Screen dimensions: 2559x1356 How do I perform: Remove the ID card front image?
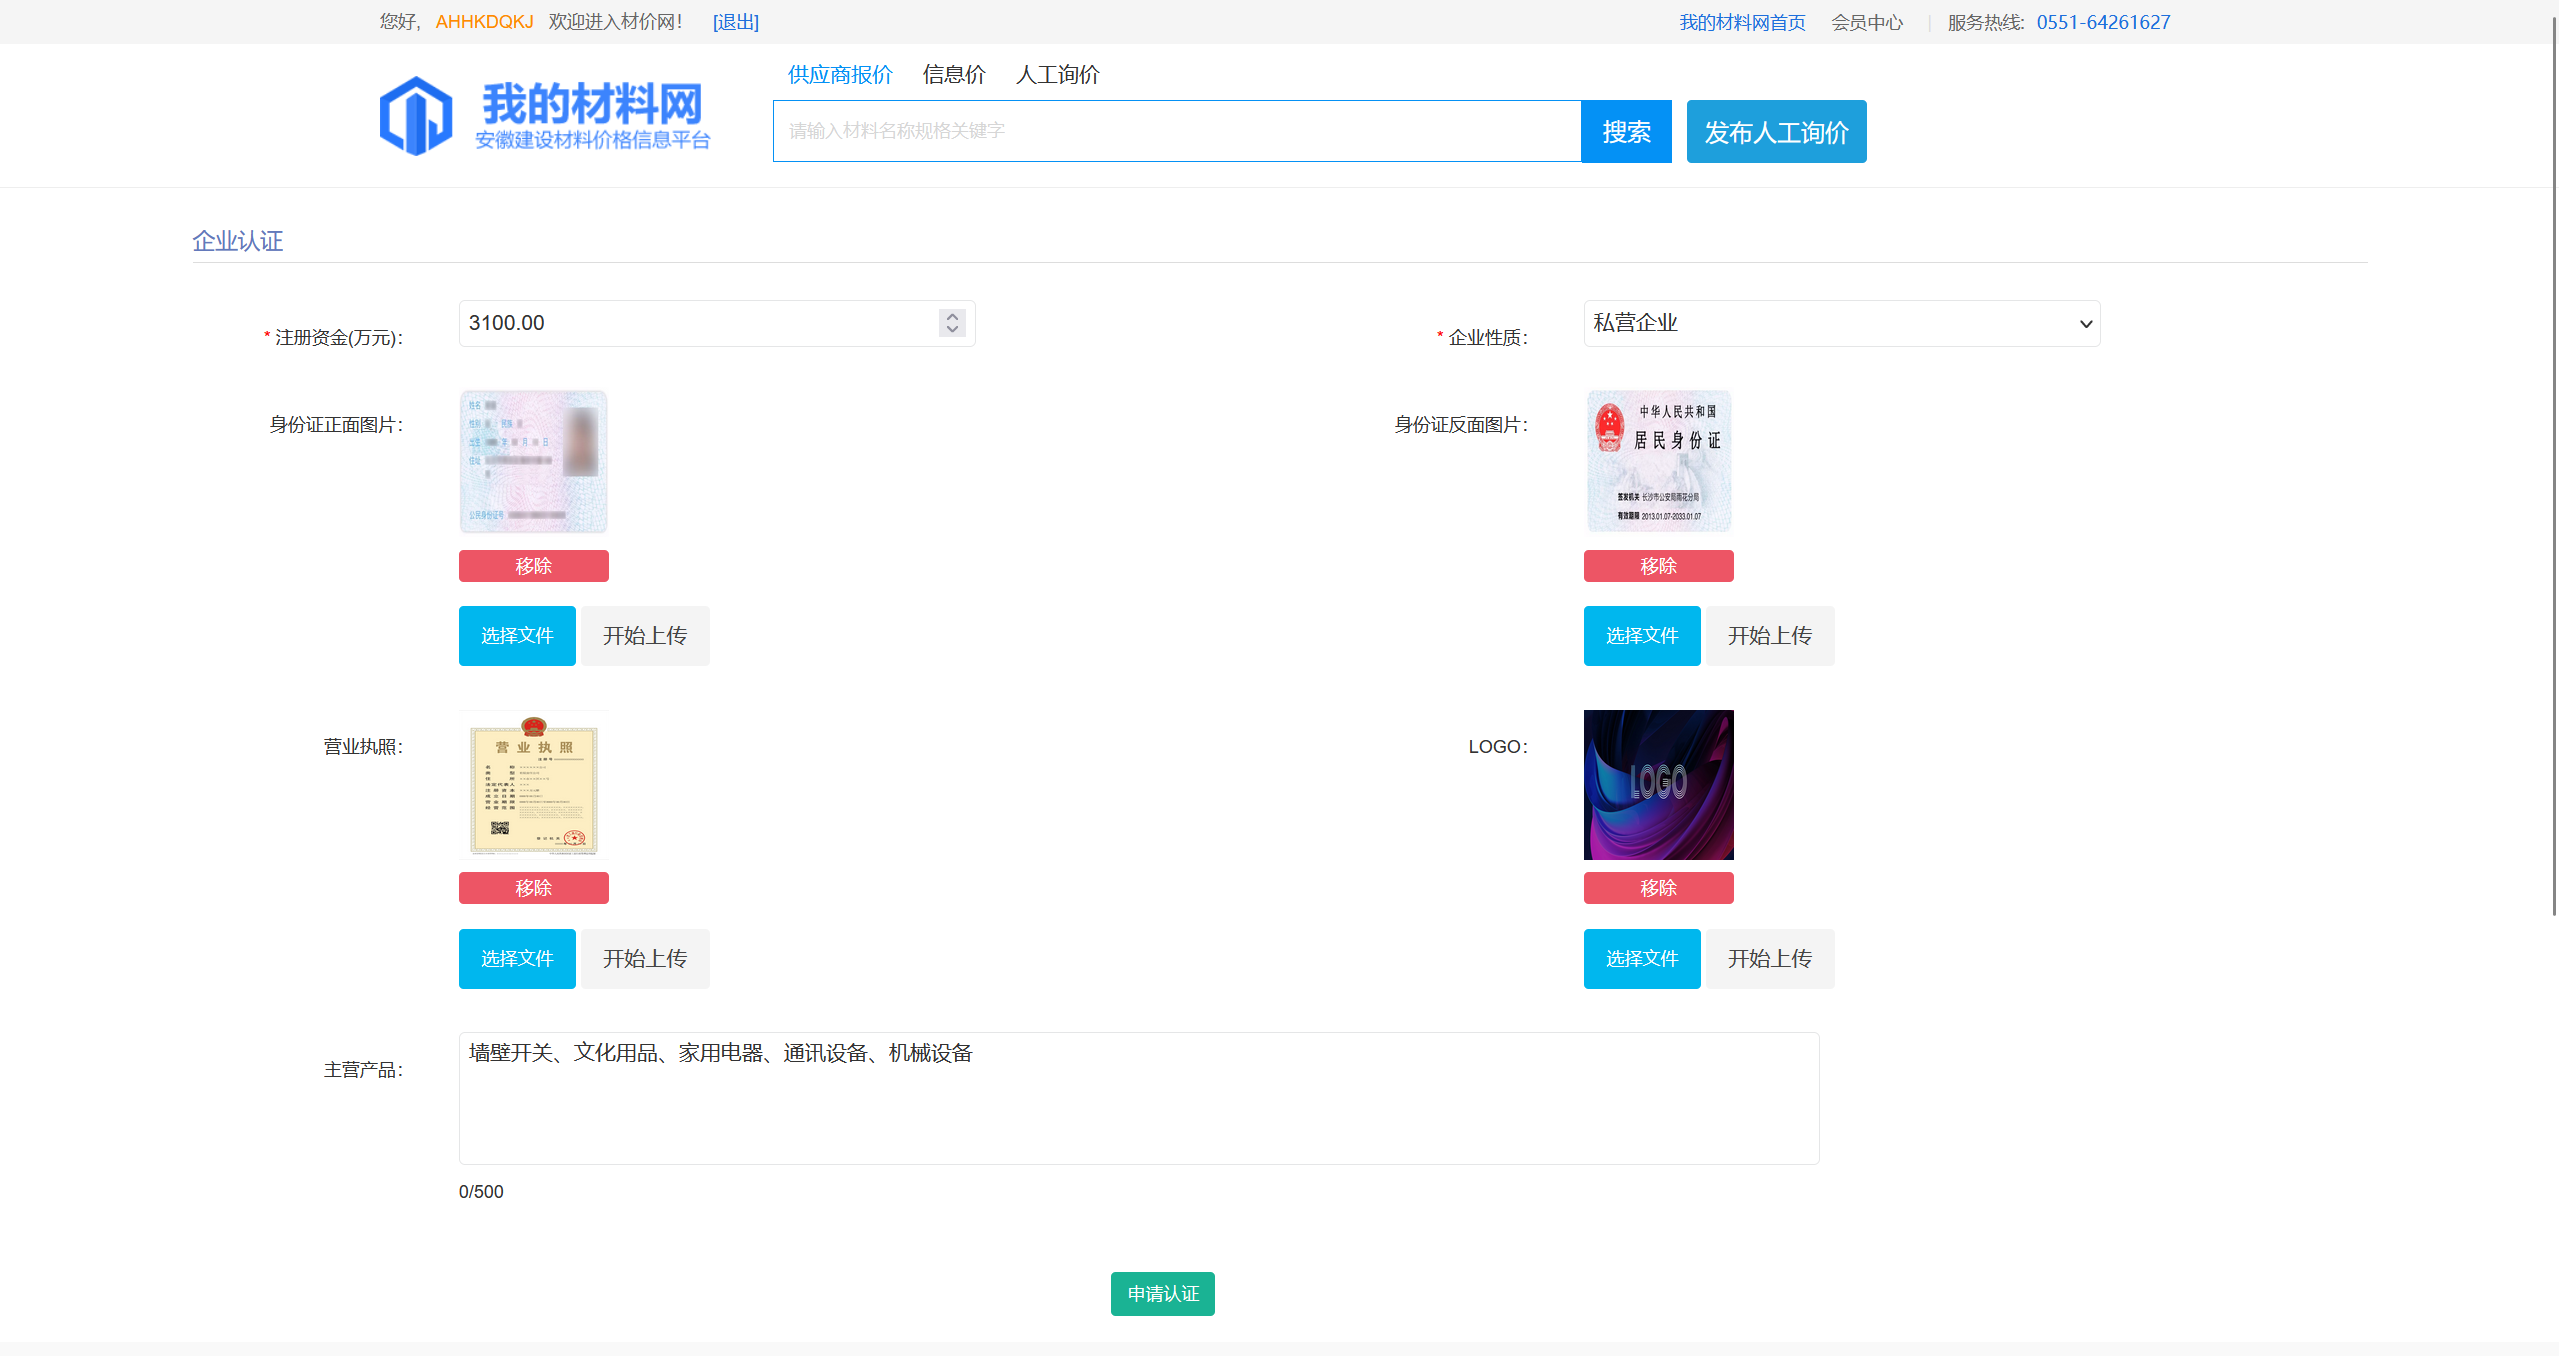[x=533, y=566]
